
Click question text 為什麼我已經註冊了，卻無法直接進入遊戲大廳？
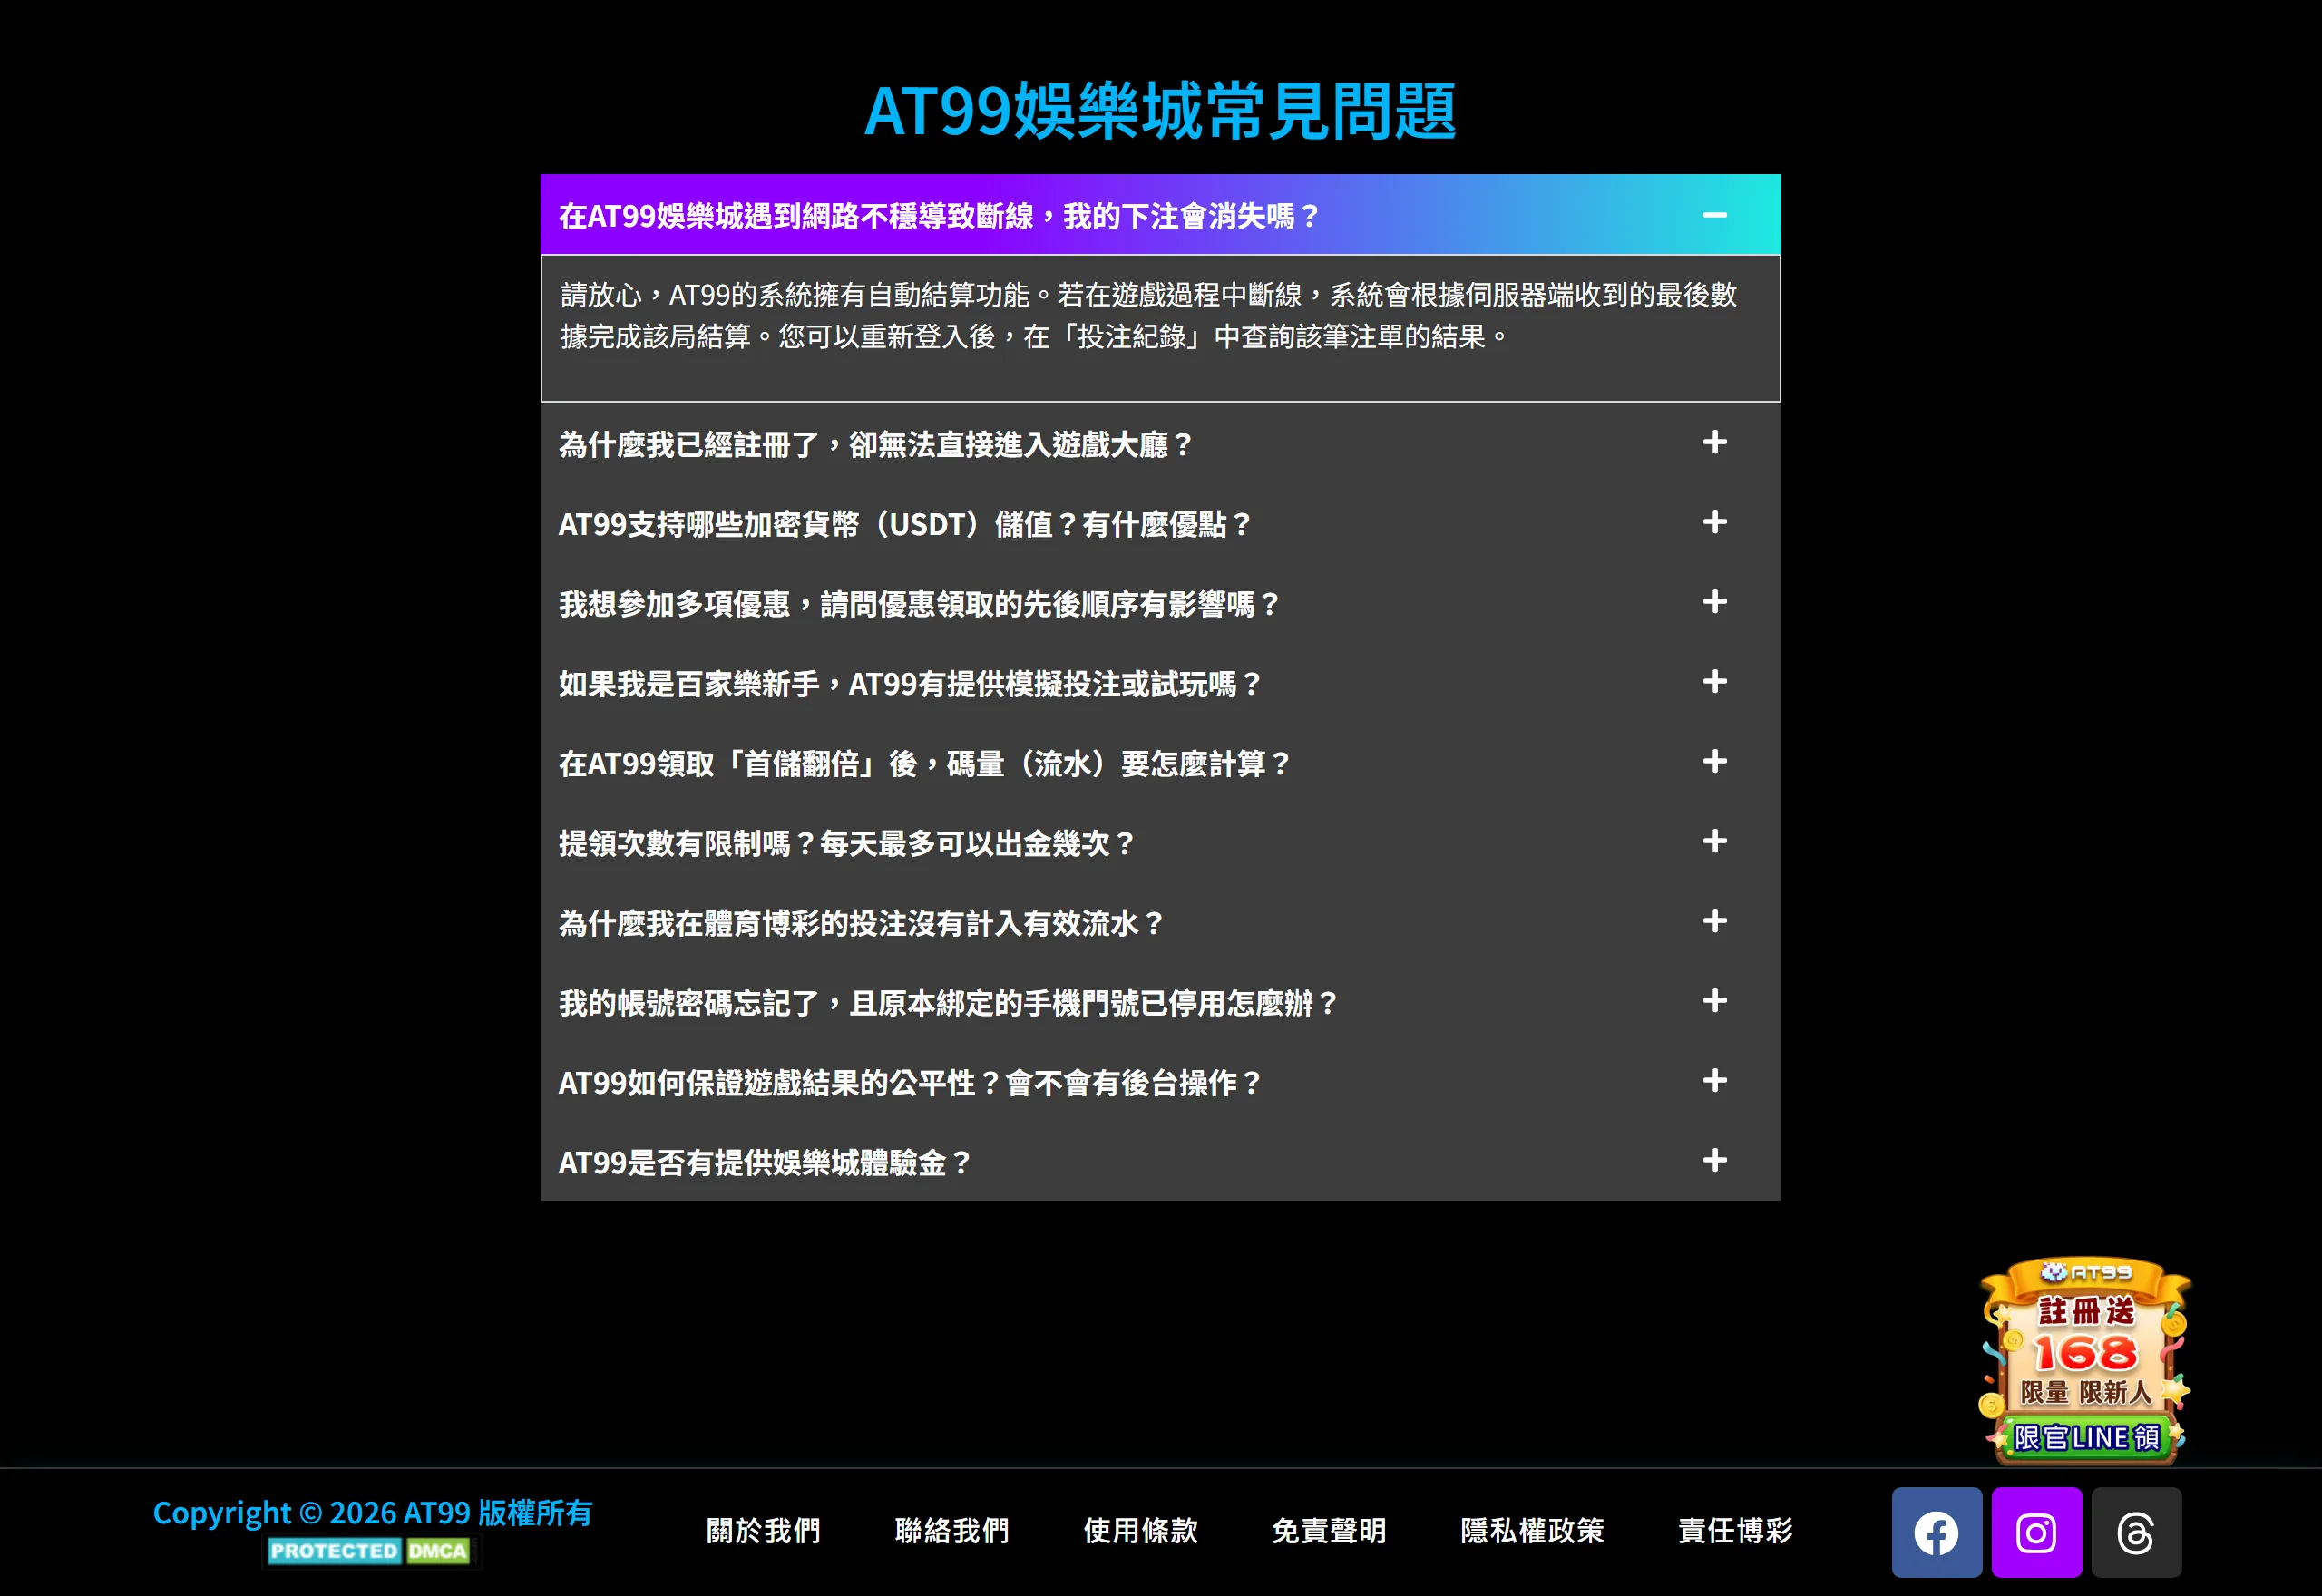point(876,445)
